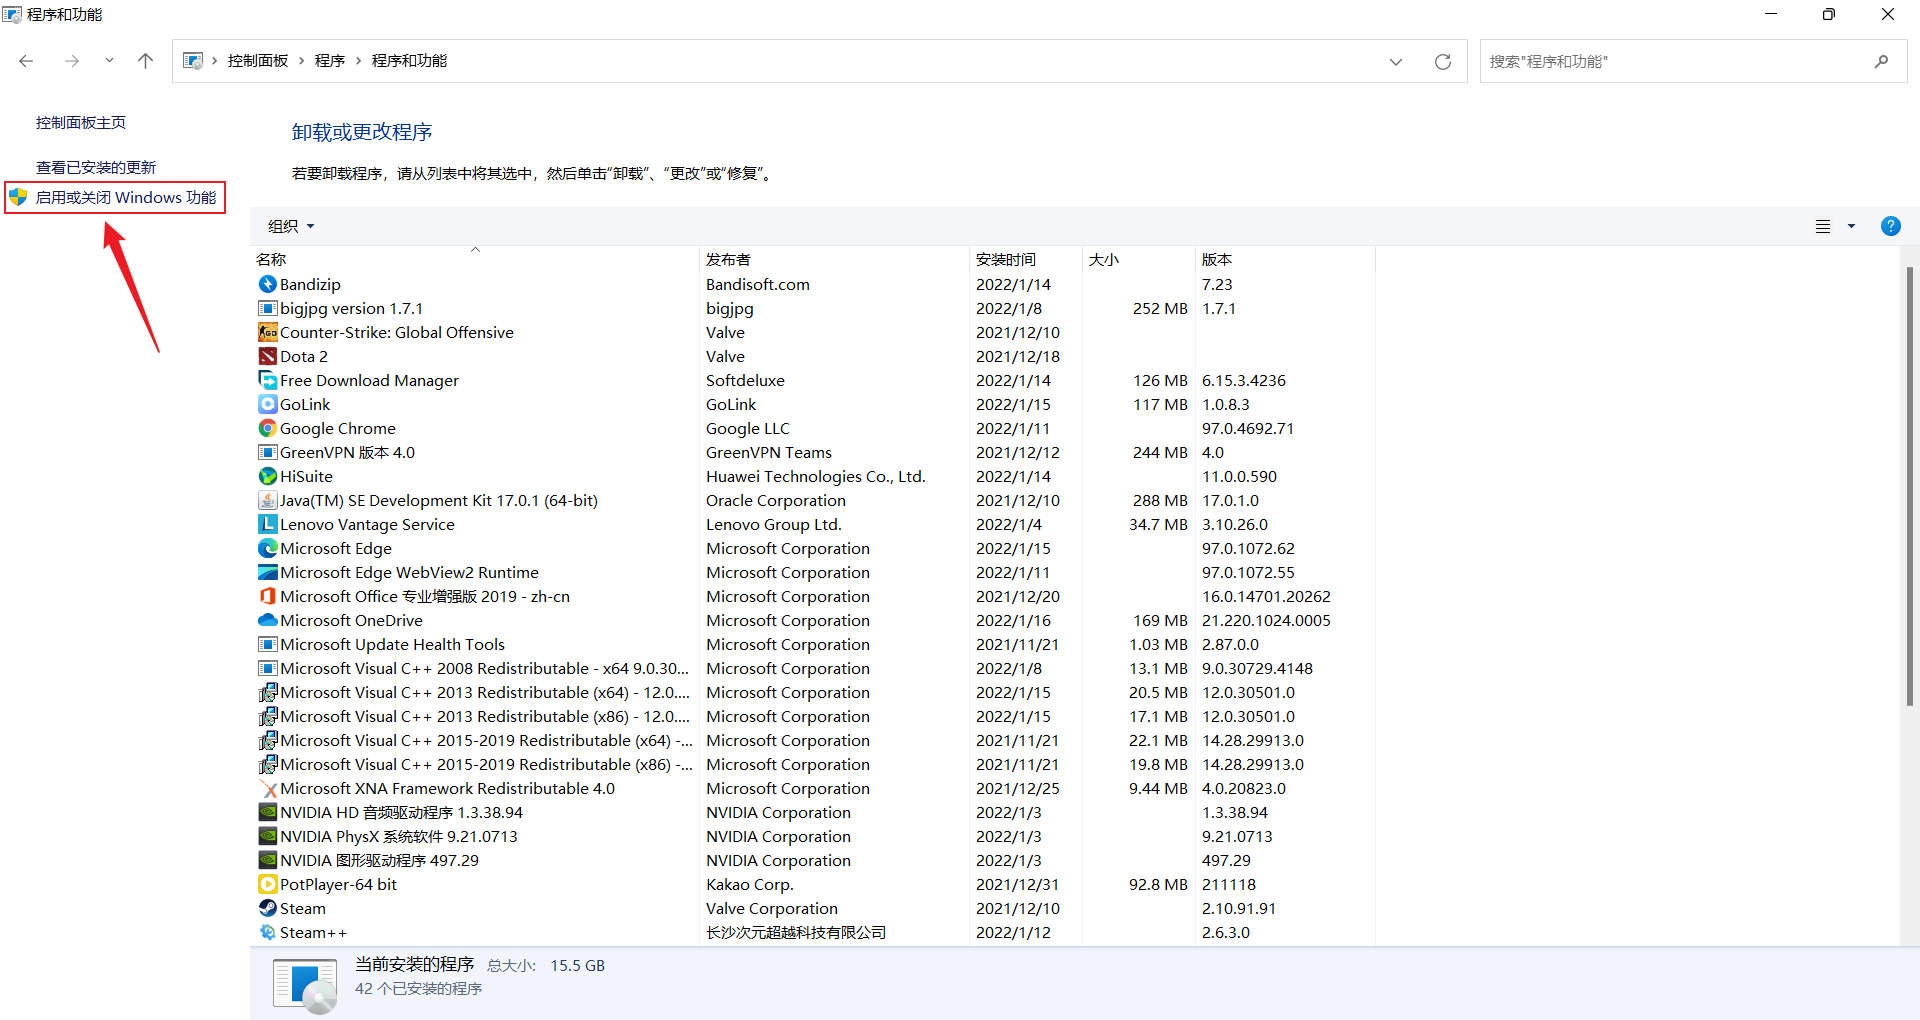
Task: Click the Microsoft OneDrive cloud icon
Action: 267,620
